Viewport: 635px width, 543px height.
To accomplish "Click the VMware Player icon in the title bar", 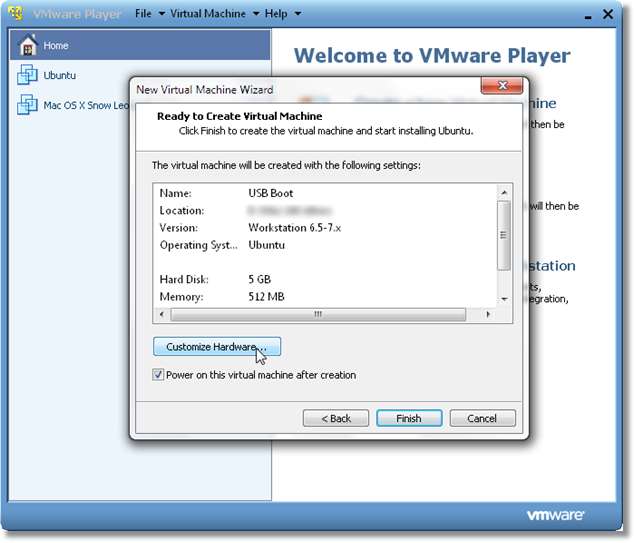I will click(x=15, y=14).
